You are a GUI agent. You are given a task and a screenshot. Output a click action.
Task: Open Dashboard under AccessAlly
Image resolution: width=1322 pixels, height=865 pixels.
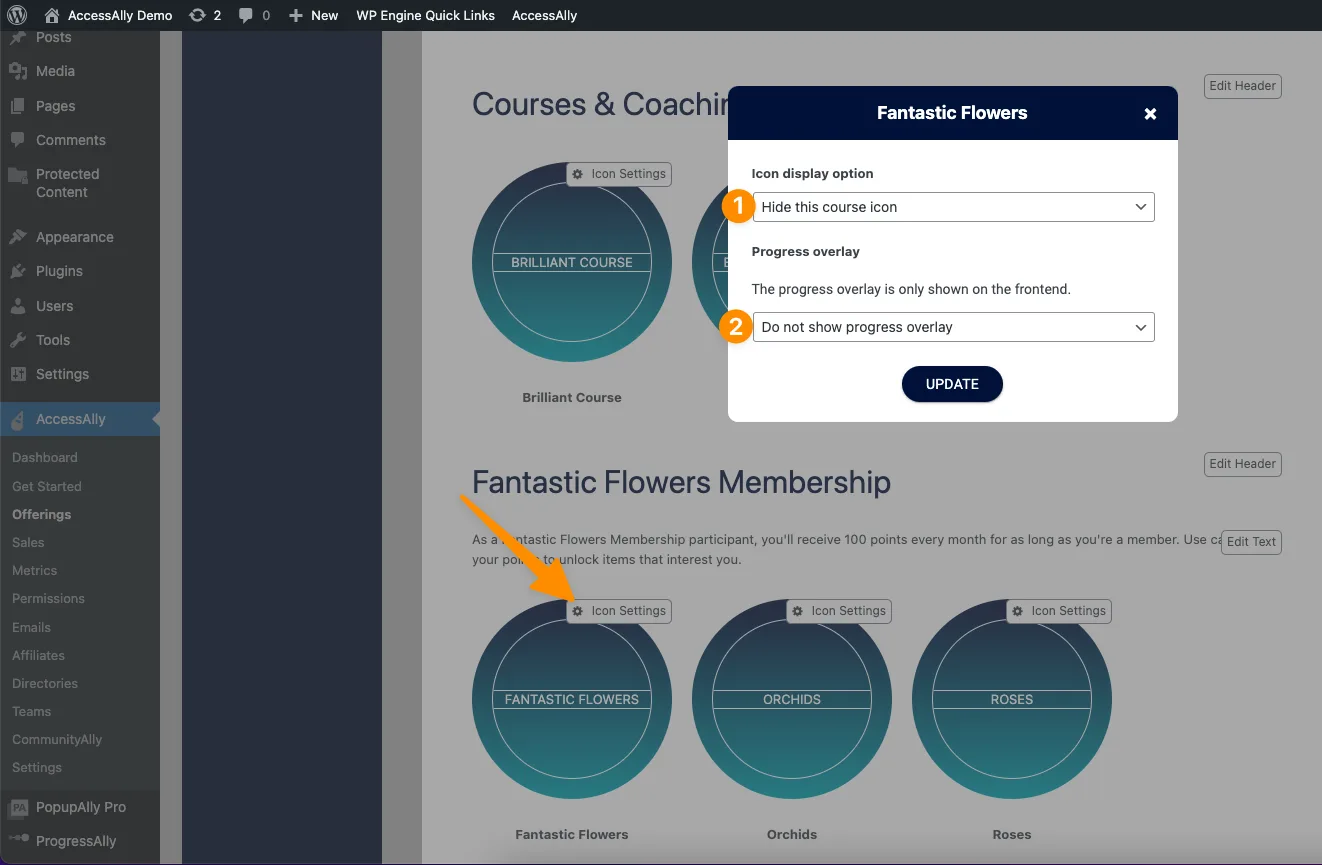45,457
